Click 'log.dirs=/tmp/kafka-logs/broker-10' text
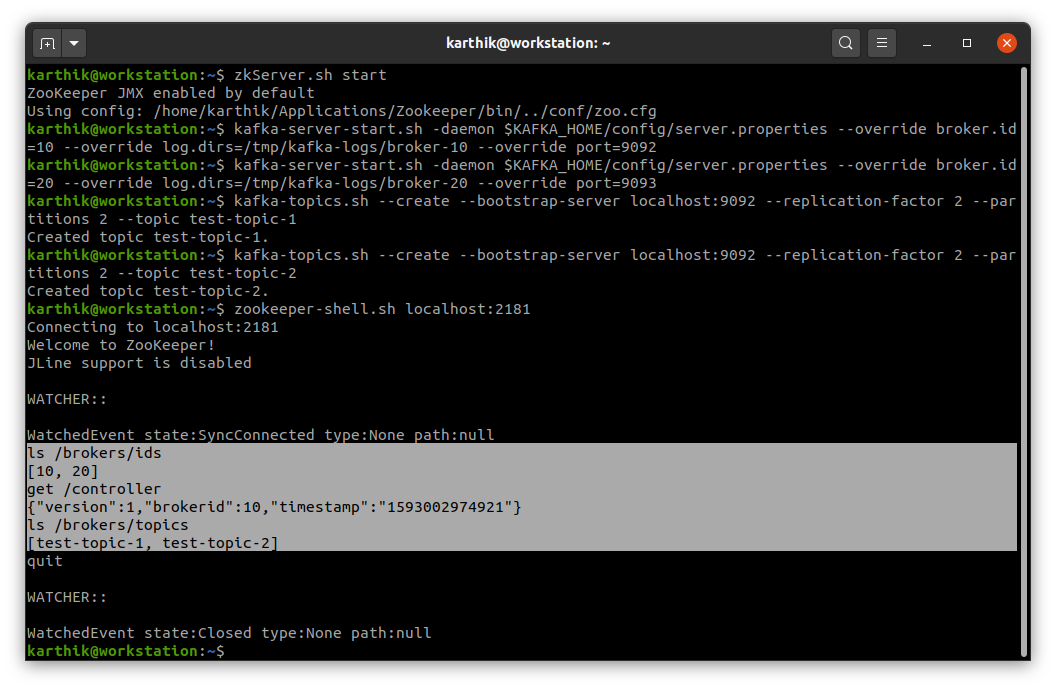Screen dimensions: 1056x689 coord(315,147)
